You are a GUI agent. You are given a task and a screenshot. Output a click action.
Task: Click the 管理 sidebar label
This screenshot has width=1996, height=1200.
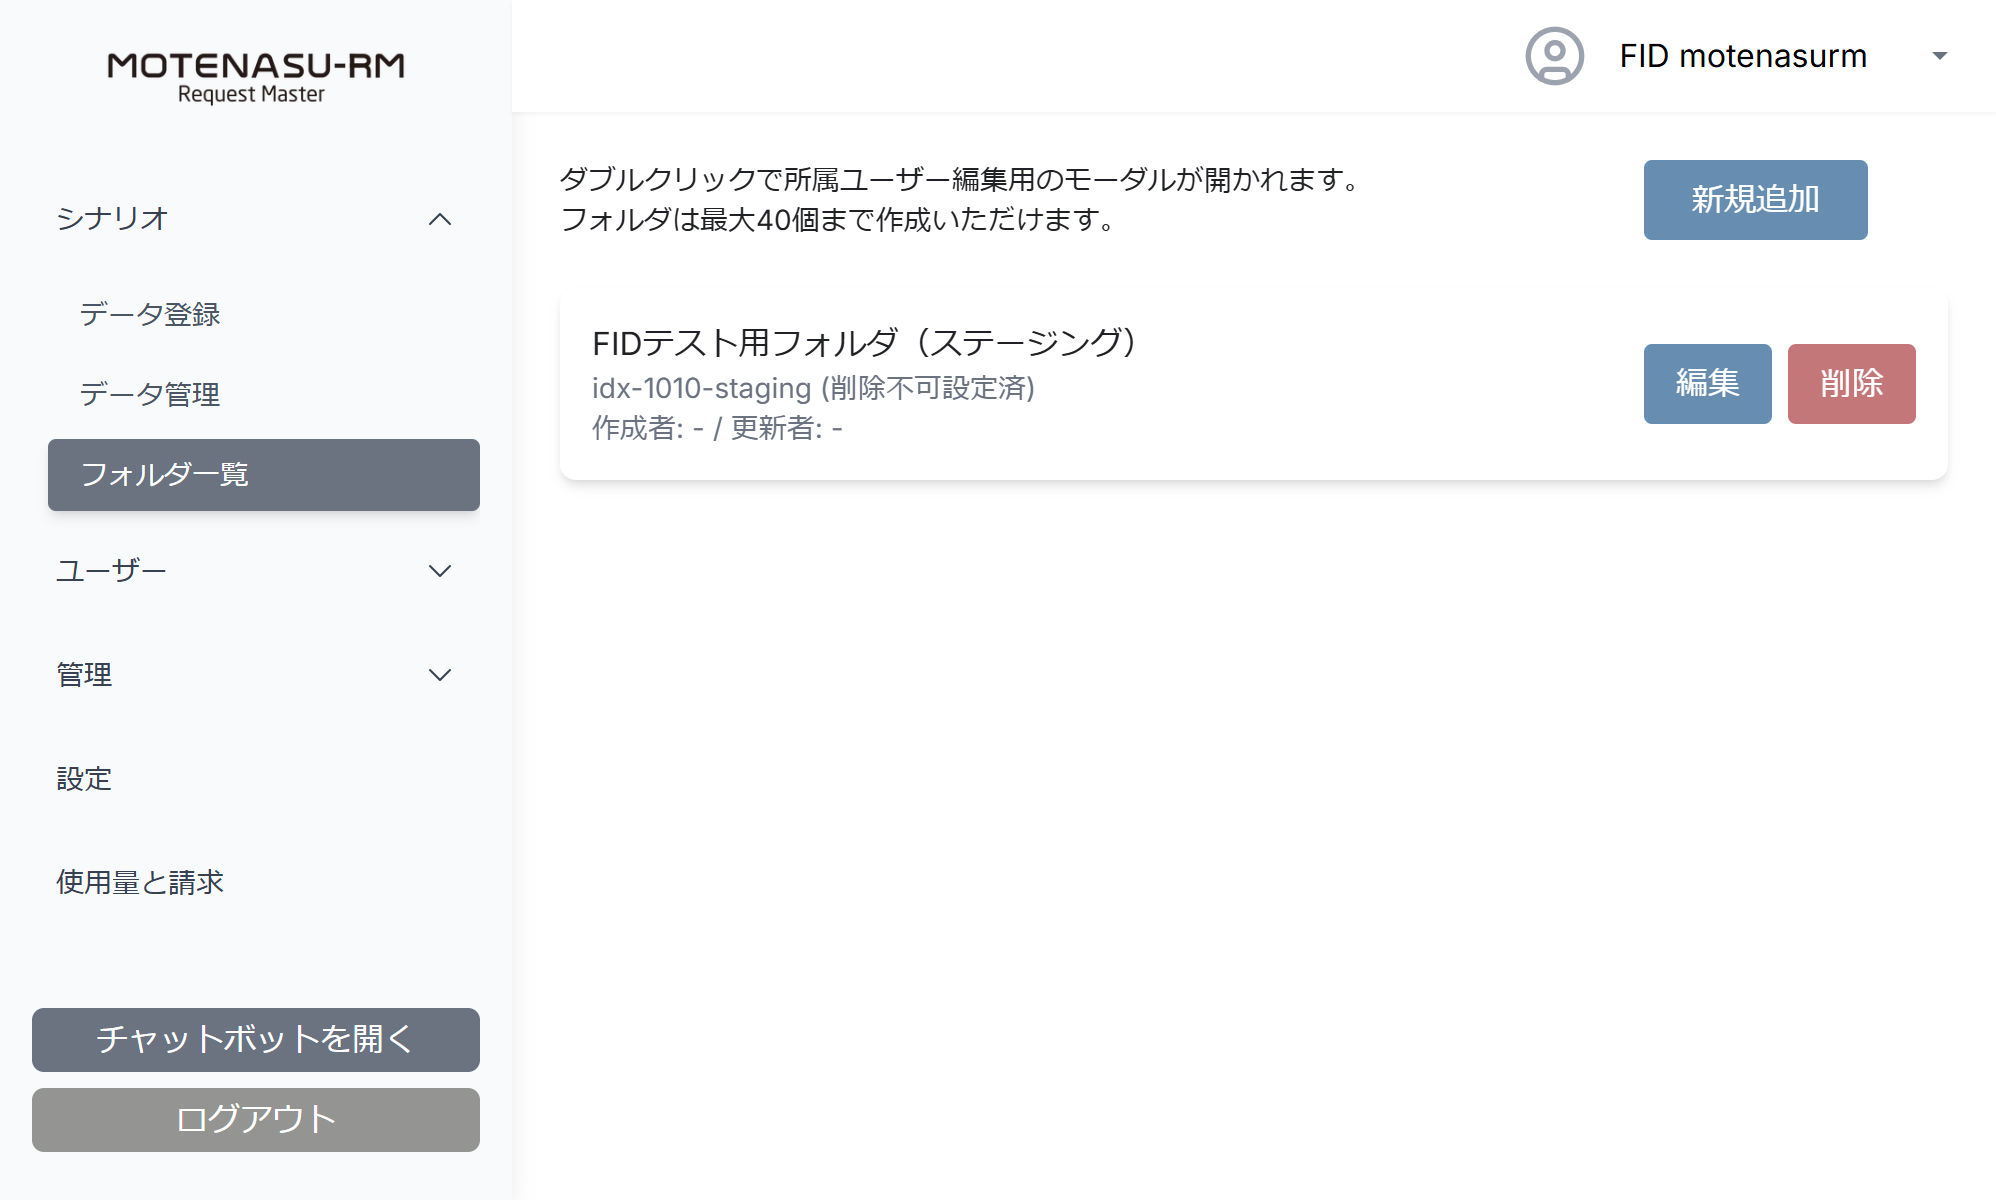(x=84, y=675)
